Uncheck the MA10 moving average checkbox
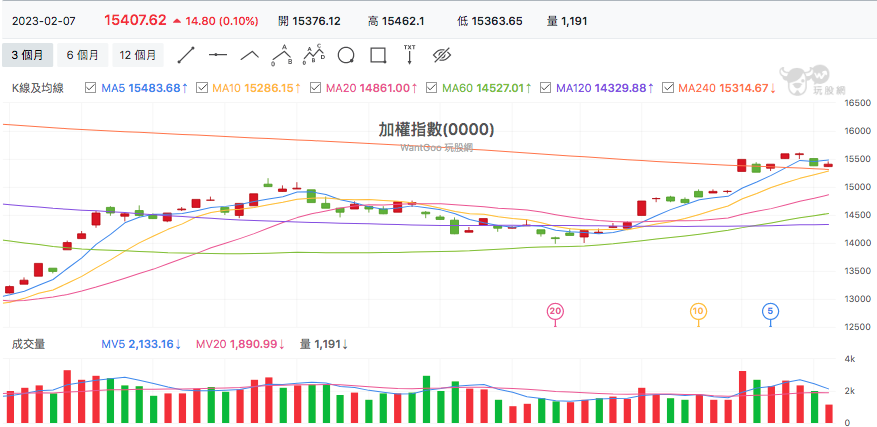 (202, 88)
